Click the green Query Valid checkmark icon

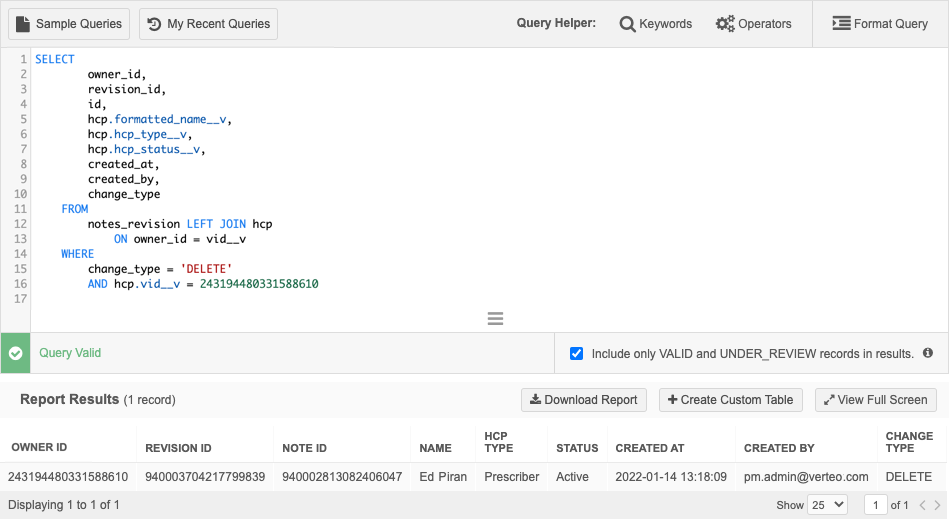[x=15, y=353]
